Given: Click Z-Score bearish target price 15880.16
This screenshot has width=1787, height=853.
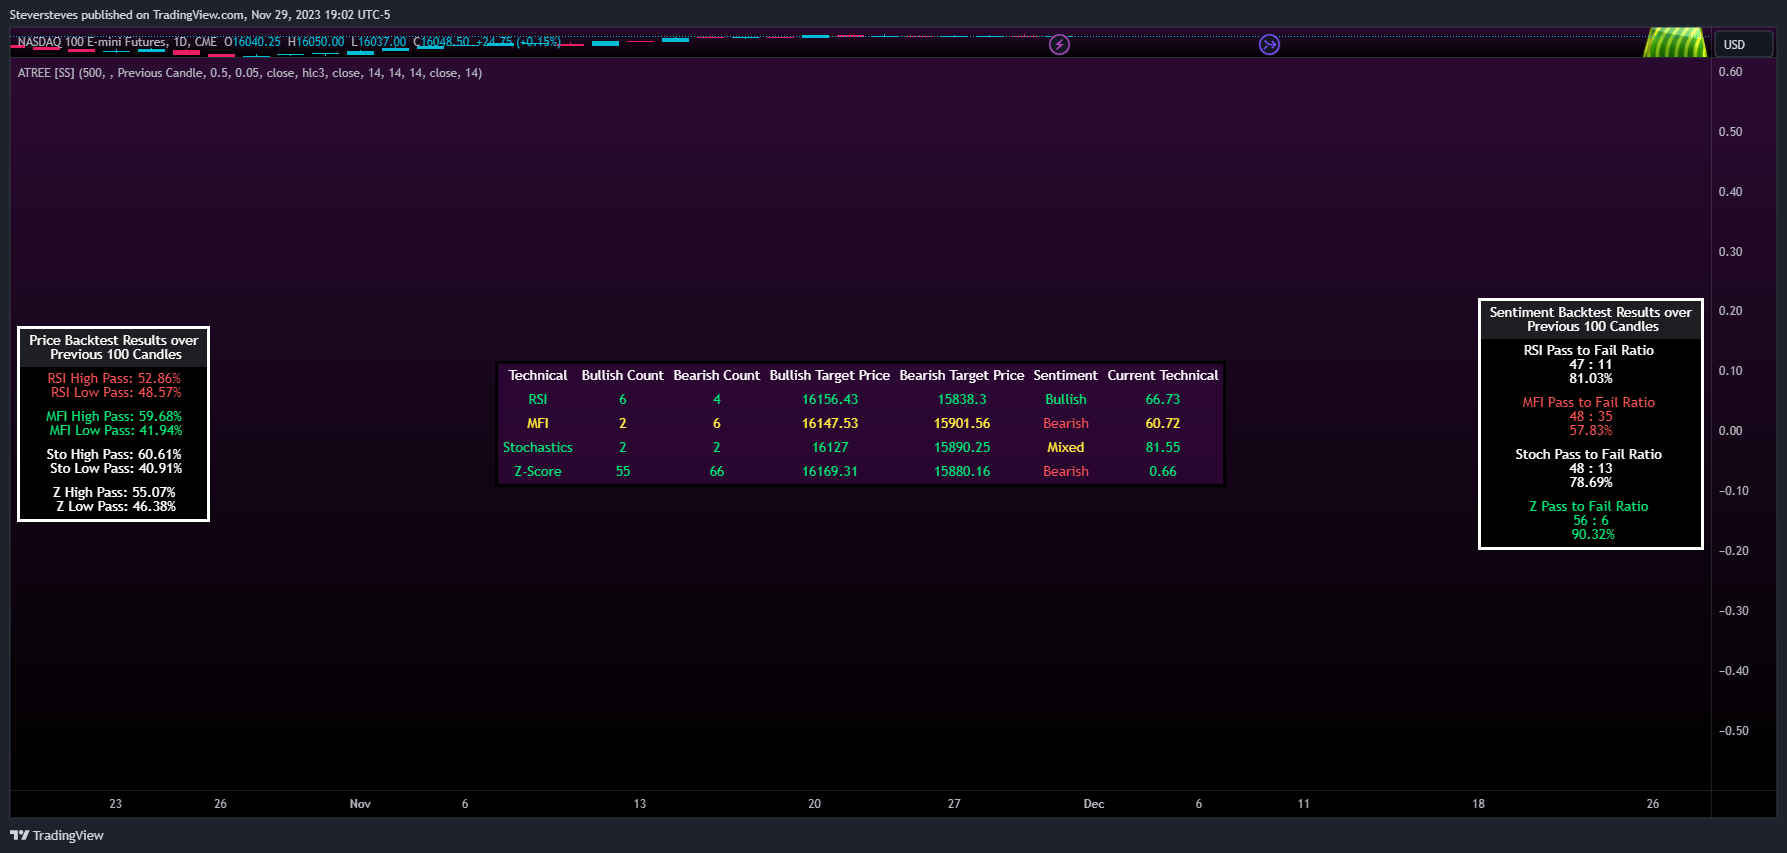Looking at the screenshot, I should 962,471.
